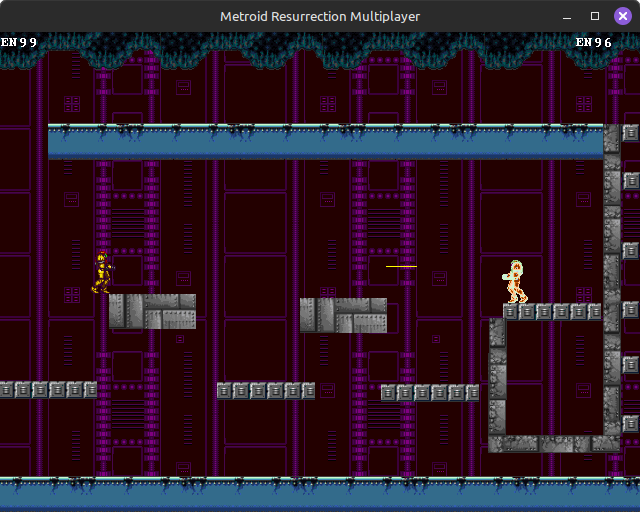Close the Metroid Resurrection Multiplayer window

622,16
